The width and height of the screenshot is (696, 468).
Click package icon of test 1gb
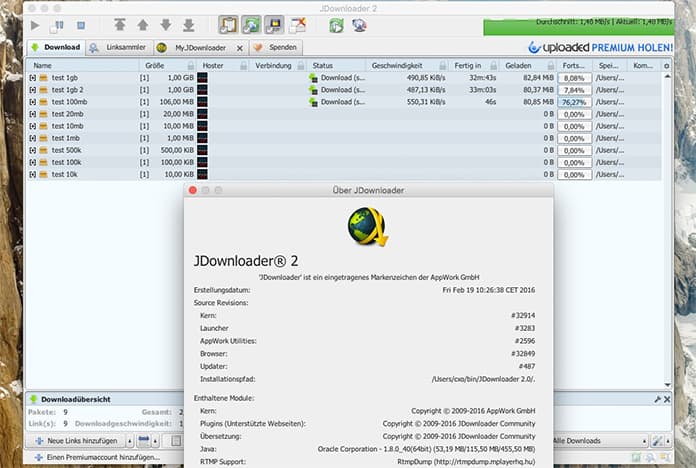coord(43,78)
